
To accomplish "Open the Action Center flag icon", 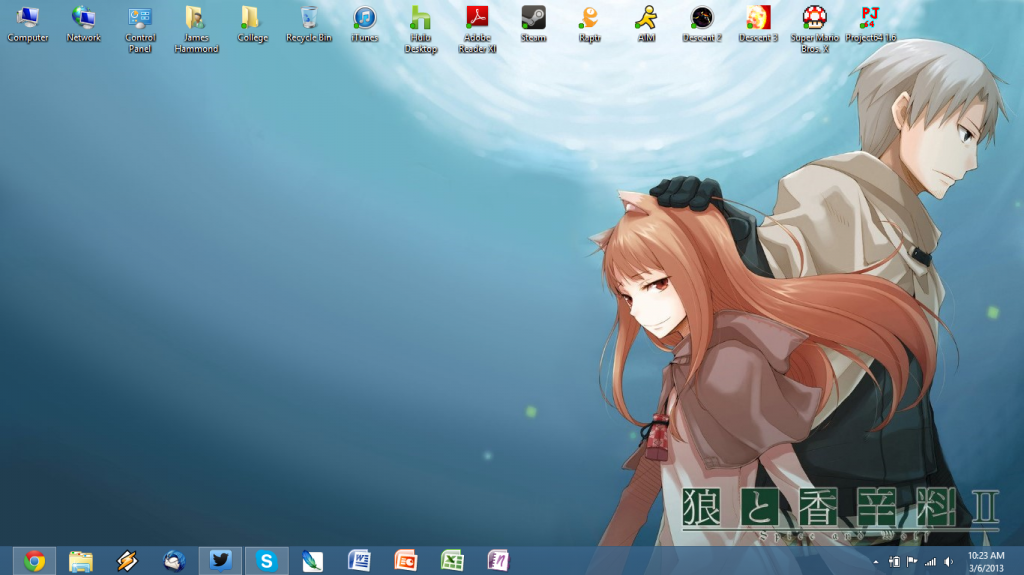I will pos(912,562).
